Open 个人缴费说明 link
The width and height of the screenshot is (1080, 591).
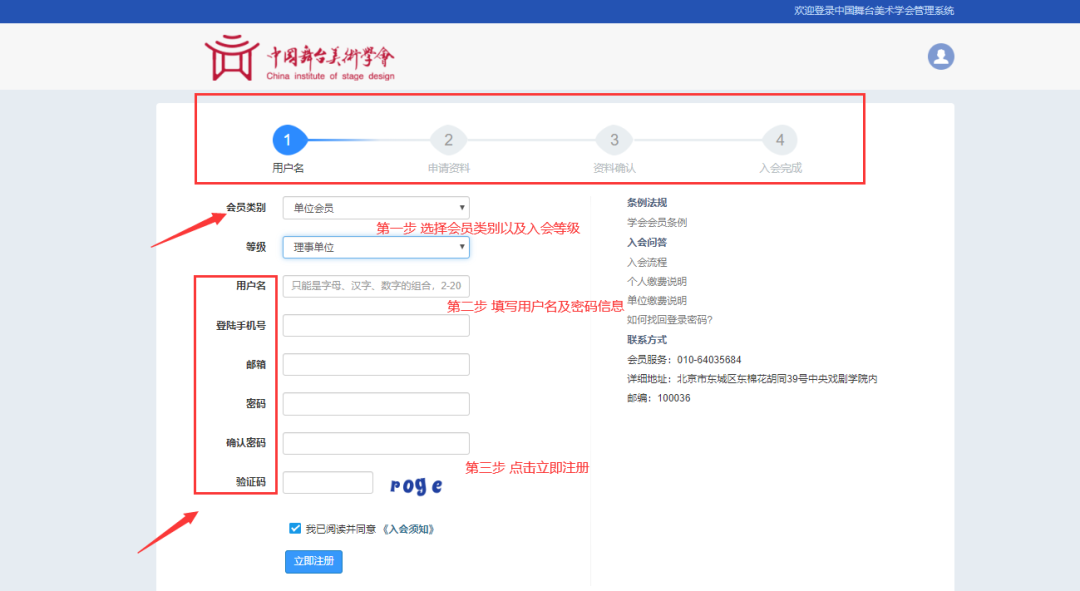pos(657,281)
